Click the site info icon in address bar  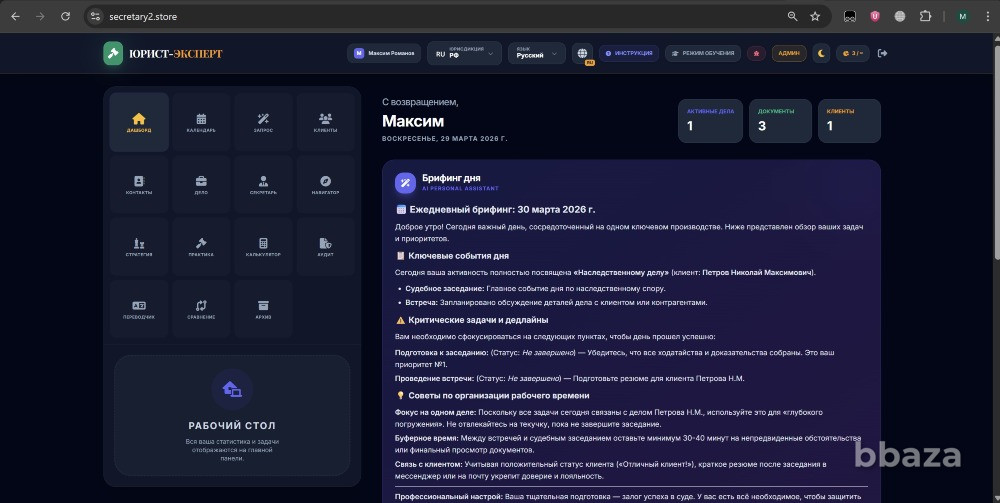tap(96, 17)
